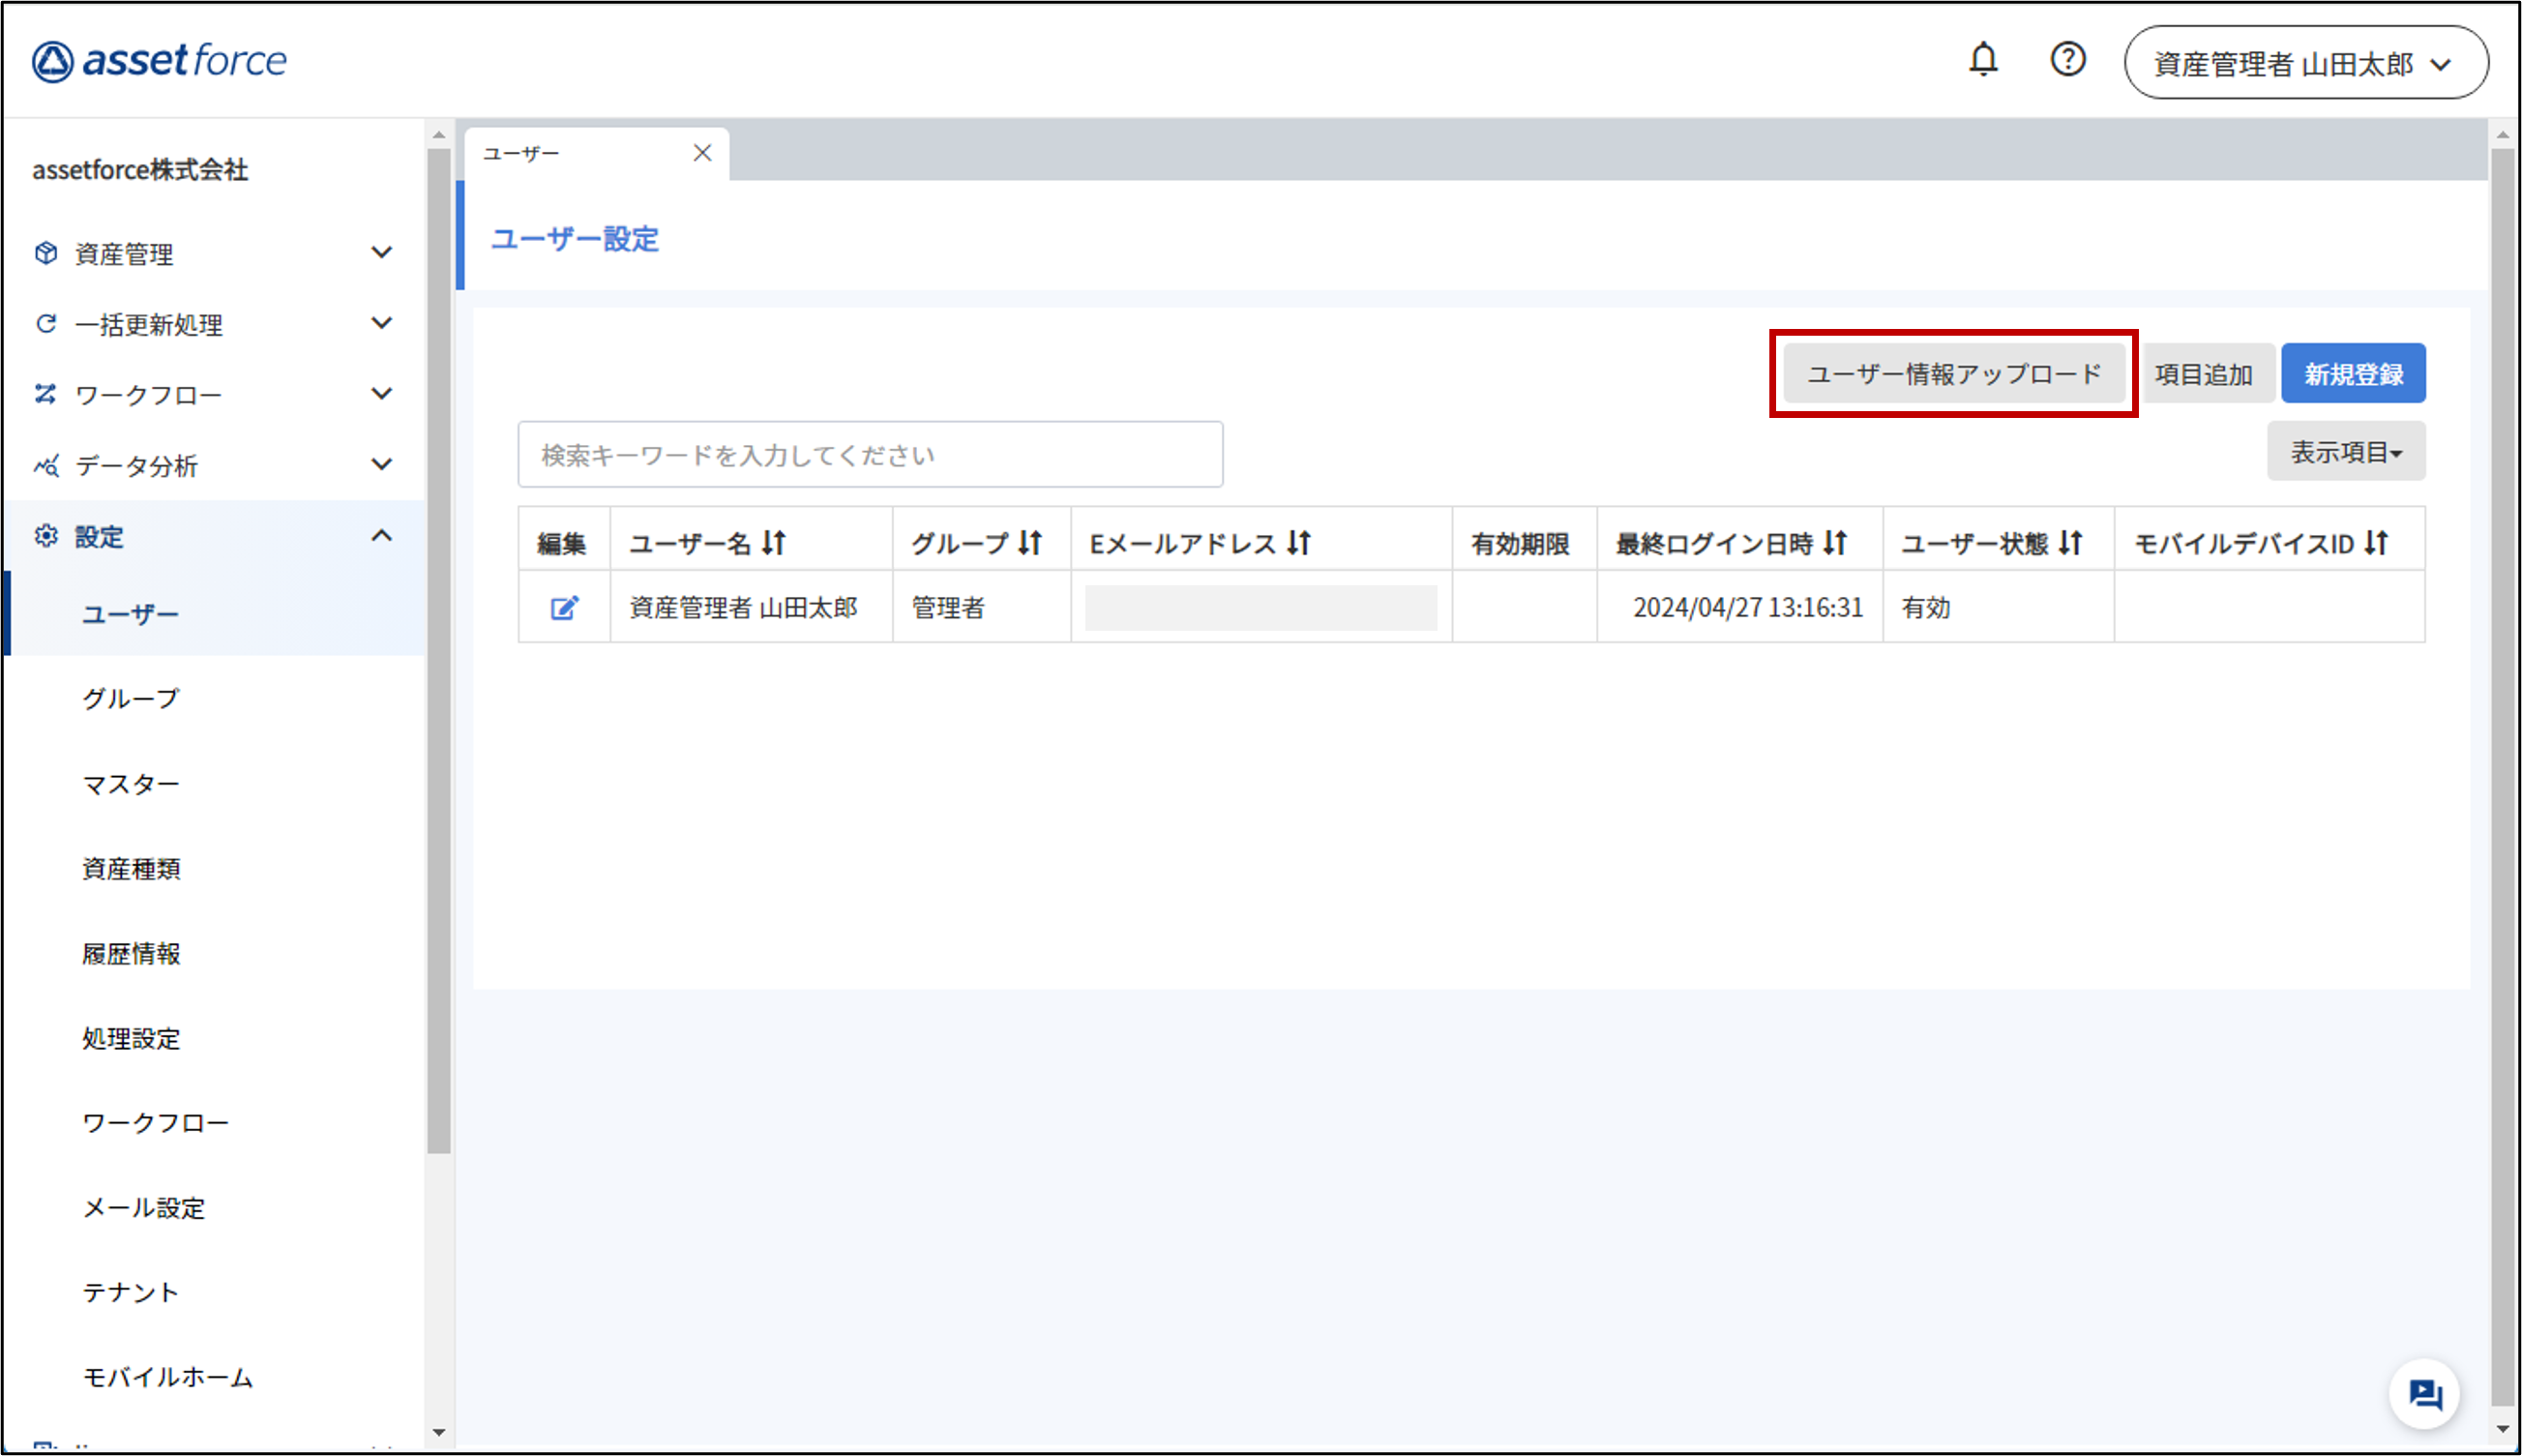
Task: Click the sidebar scroll-down arrow
Action: [439, 1432]
